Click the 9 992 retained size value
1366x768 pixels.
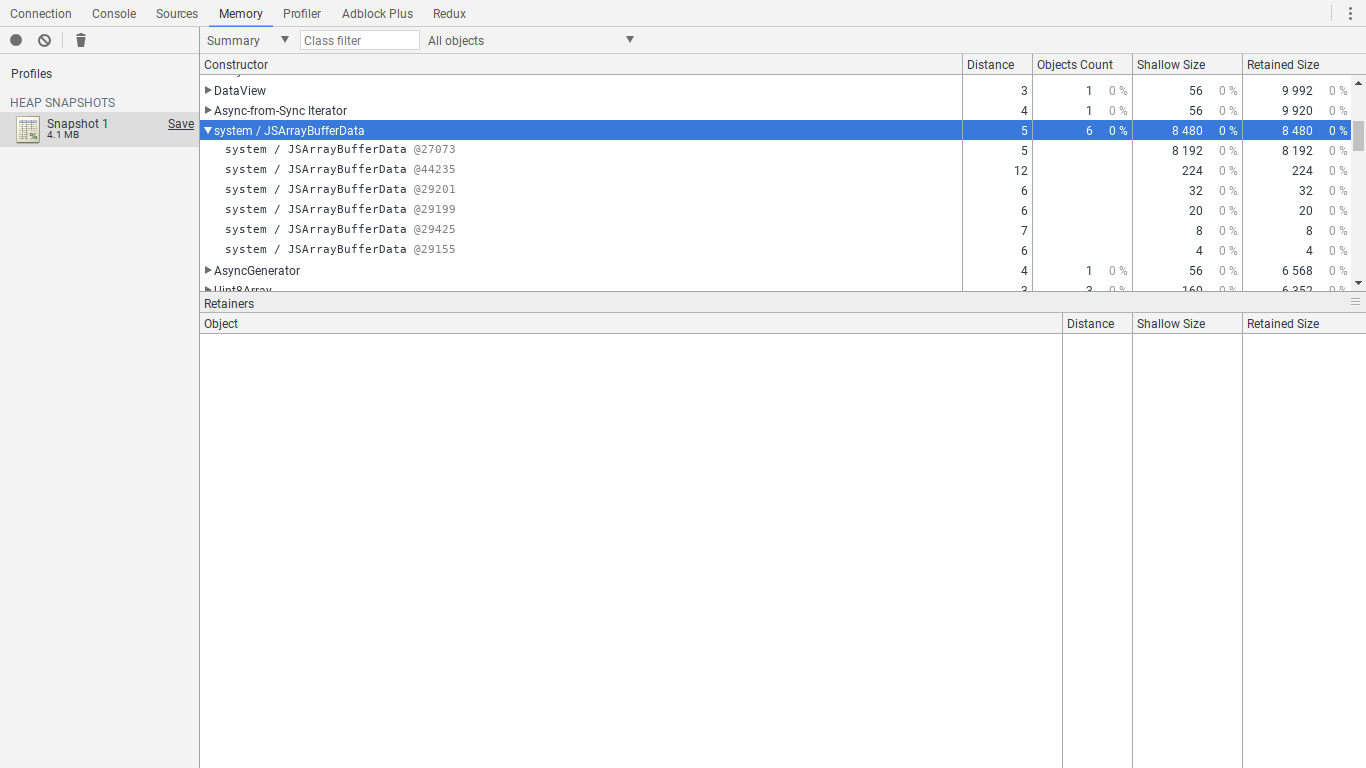[1297, 90]
